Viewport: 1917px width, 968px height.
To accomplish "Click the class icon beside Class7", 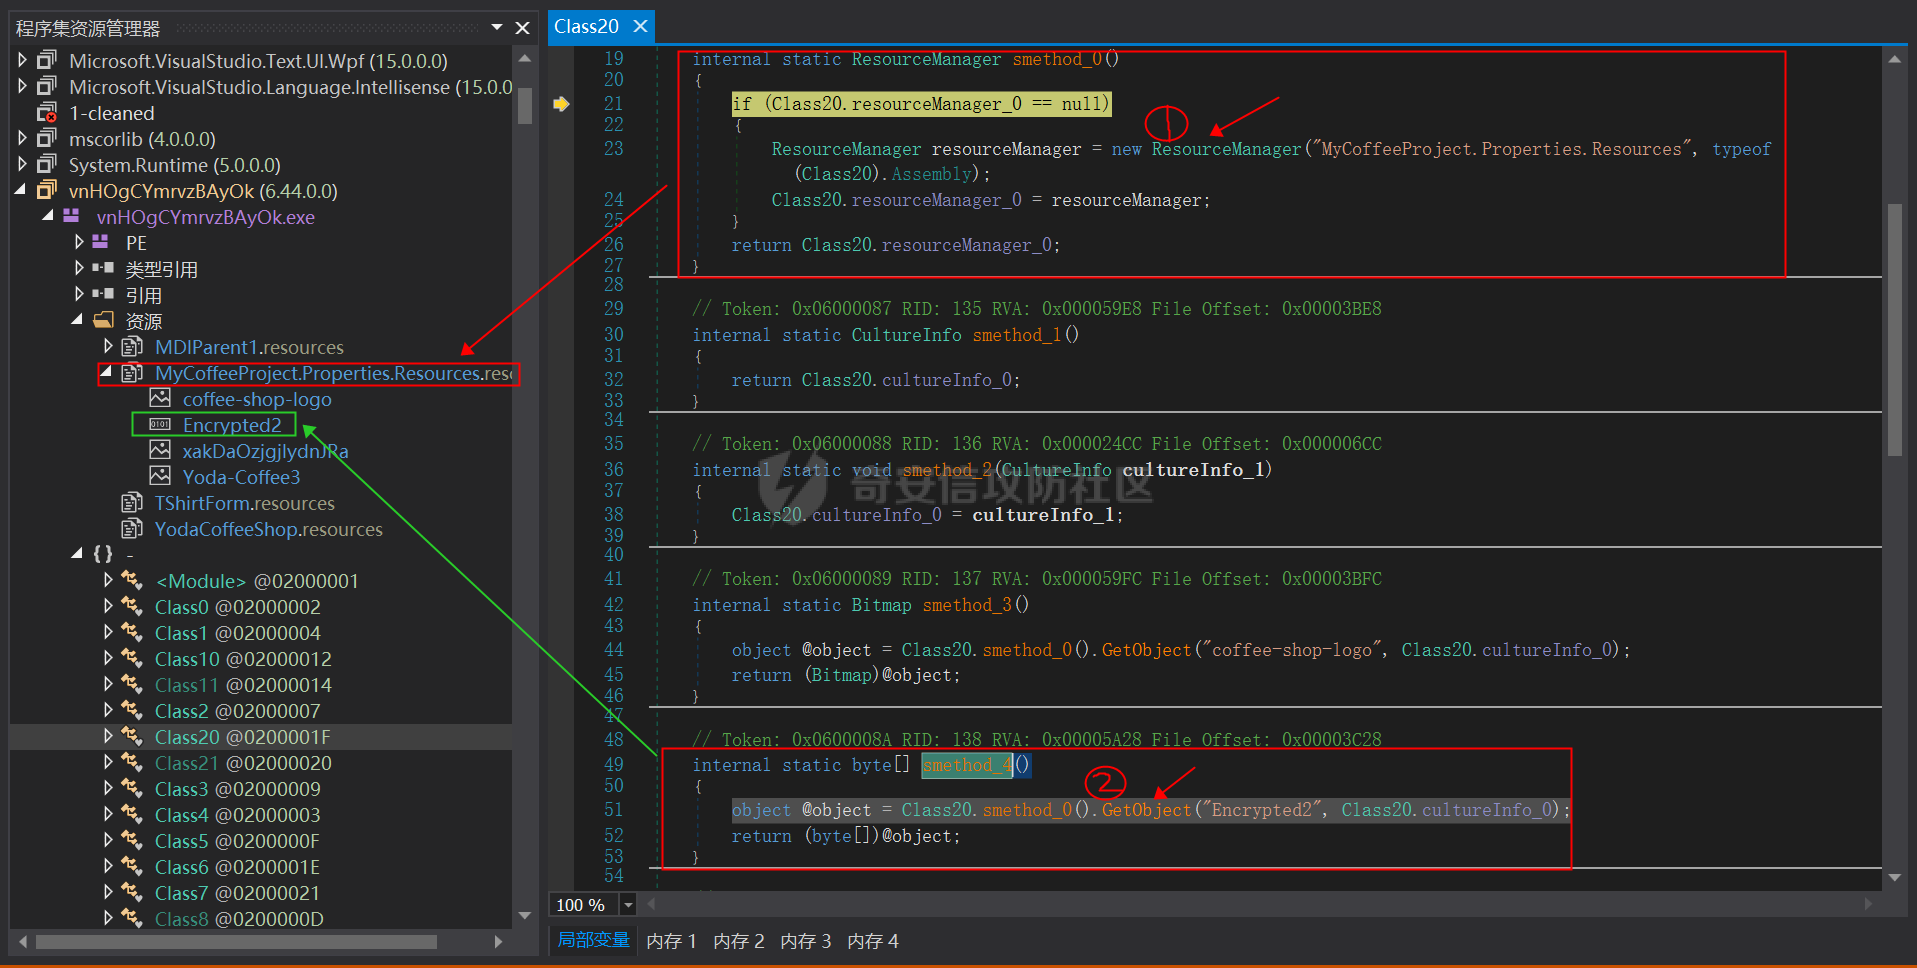I will (131, 892).
